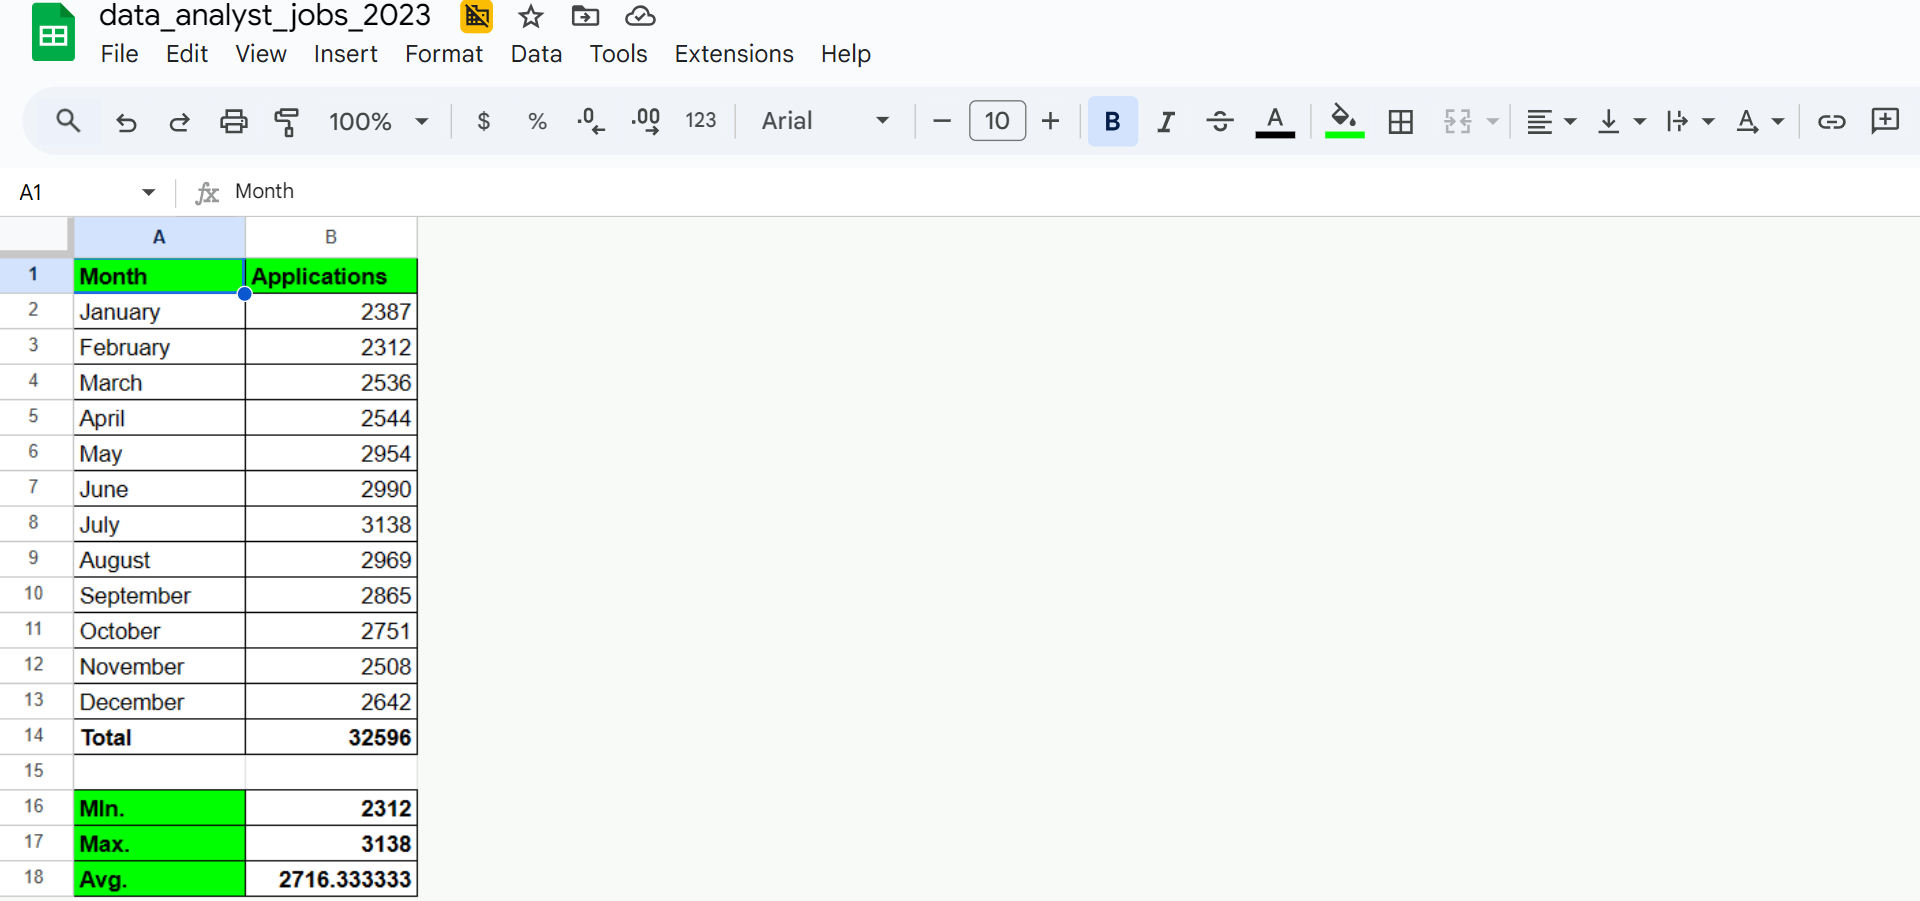Open the borders tool
1920x901 pixels.
1401,121
